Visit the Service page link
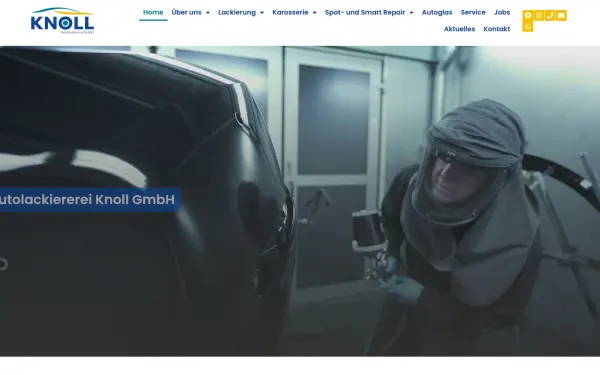600x375 pixels. [x=473, y=12]
